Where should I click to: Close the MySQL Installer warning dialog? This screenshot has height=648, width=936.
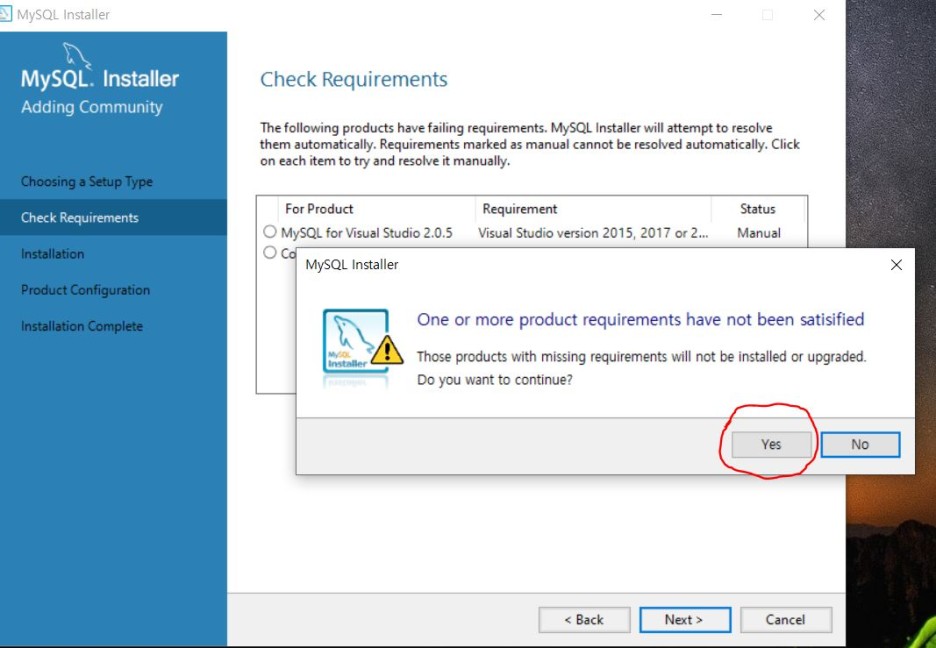click(x=896, y=265)
